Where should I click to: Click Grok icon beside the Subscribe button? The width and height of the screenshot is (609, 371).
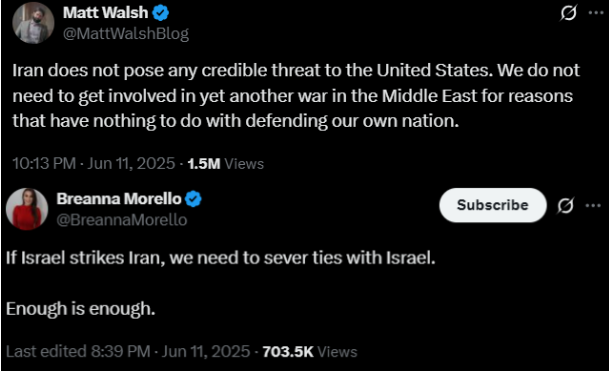point(566,205)
